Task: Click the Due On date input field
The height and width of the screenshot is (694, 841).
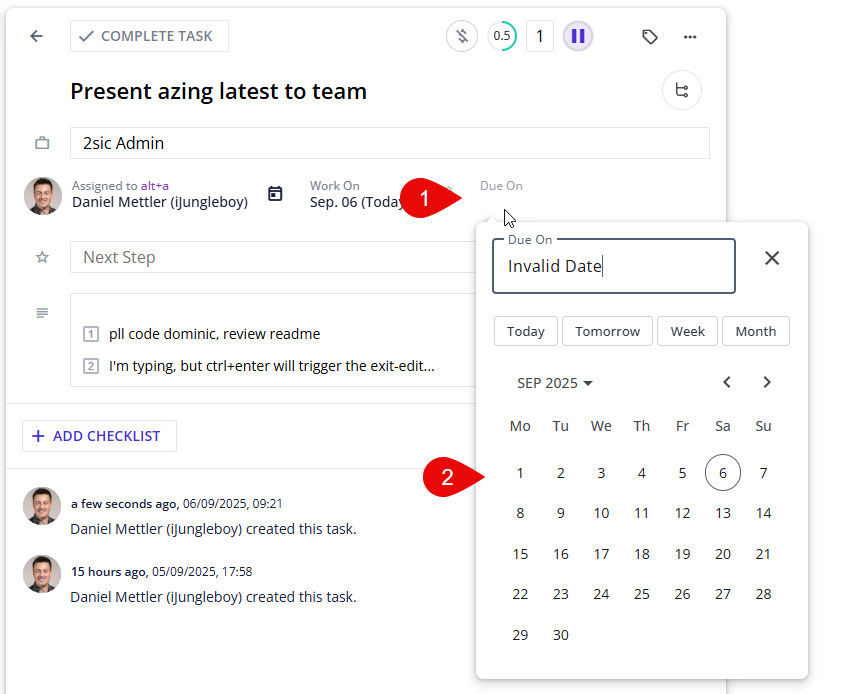Action: click(614, 266)
